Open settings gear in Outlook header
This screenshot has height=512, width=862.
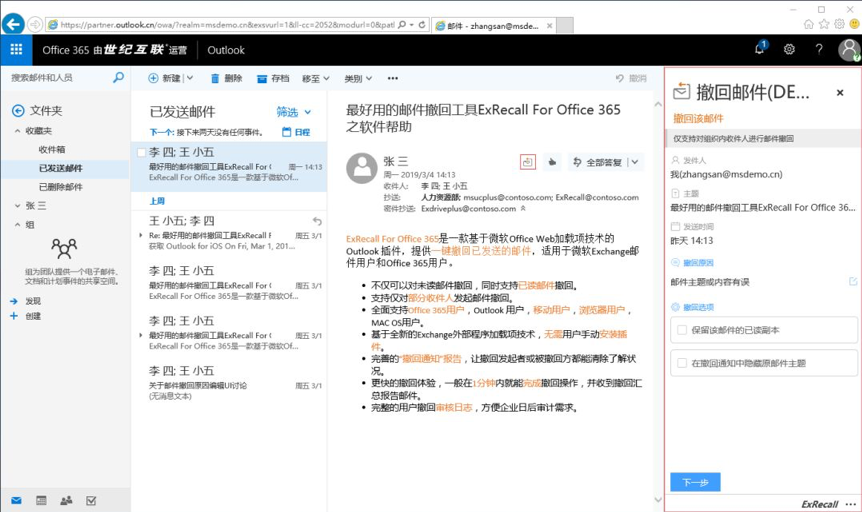coord(789,49)
